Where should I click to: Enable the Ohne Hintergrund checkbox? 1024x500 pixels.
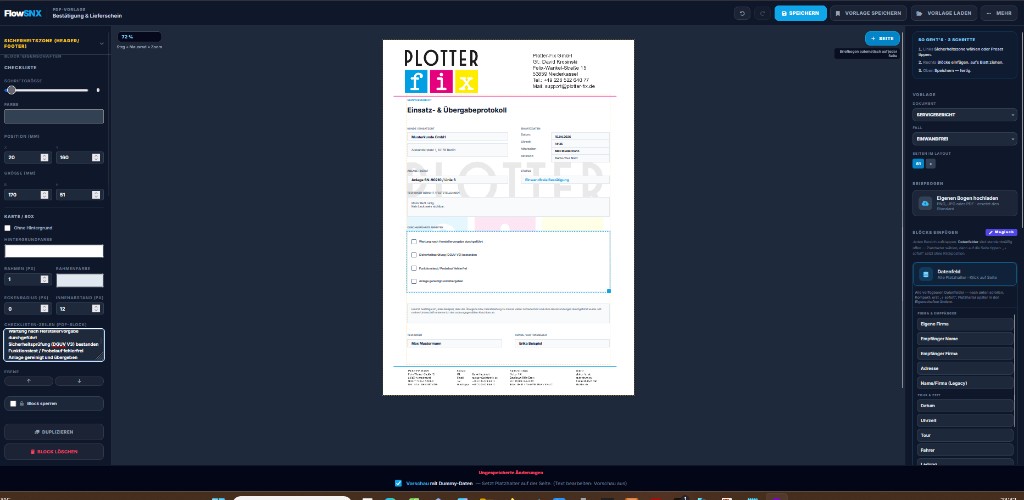click(8, 228)
